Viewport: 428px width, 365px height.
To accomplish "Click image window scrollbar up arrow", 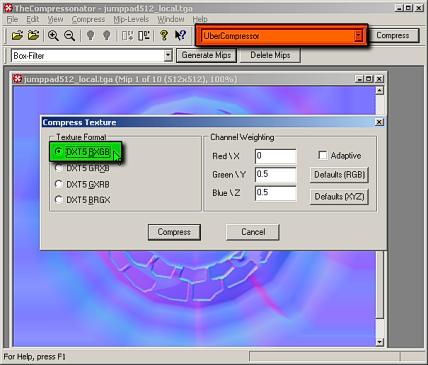I will click(380, 90).
